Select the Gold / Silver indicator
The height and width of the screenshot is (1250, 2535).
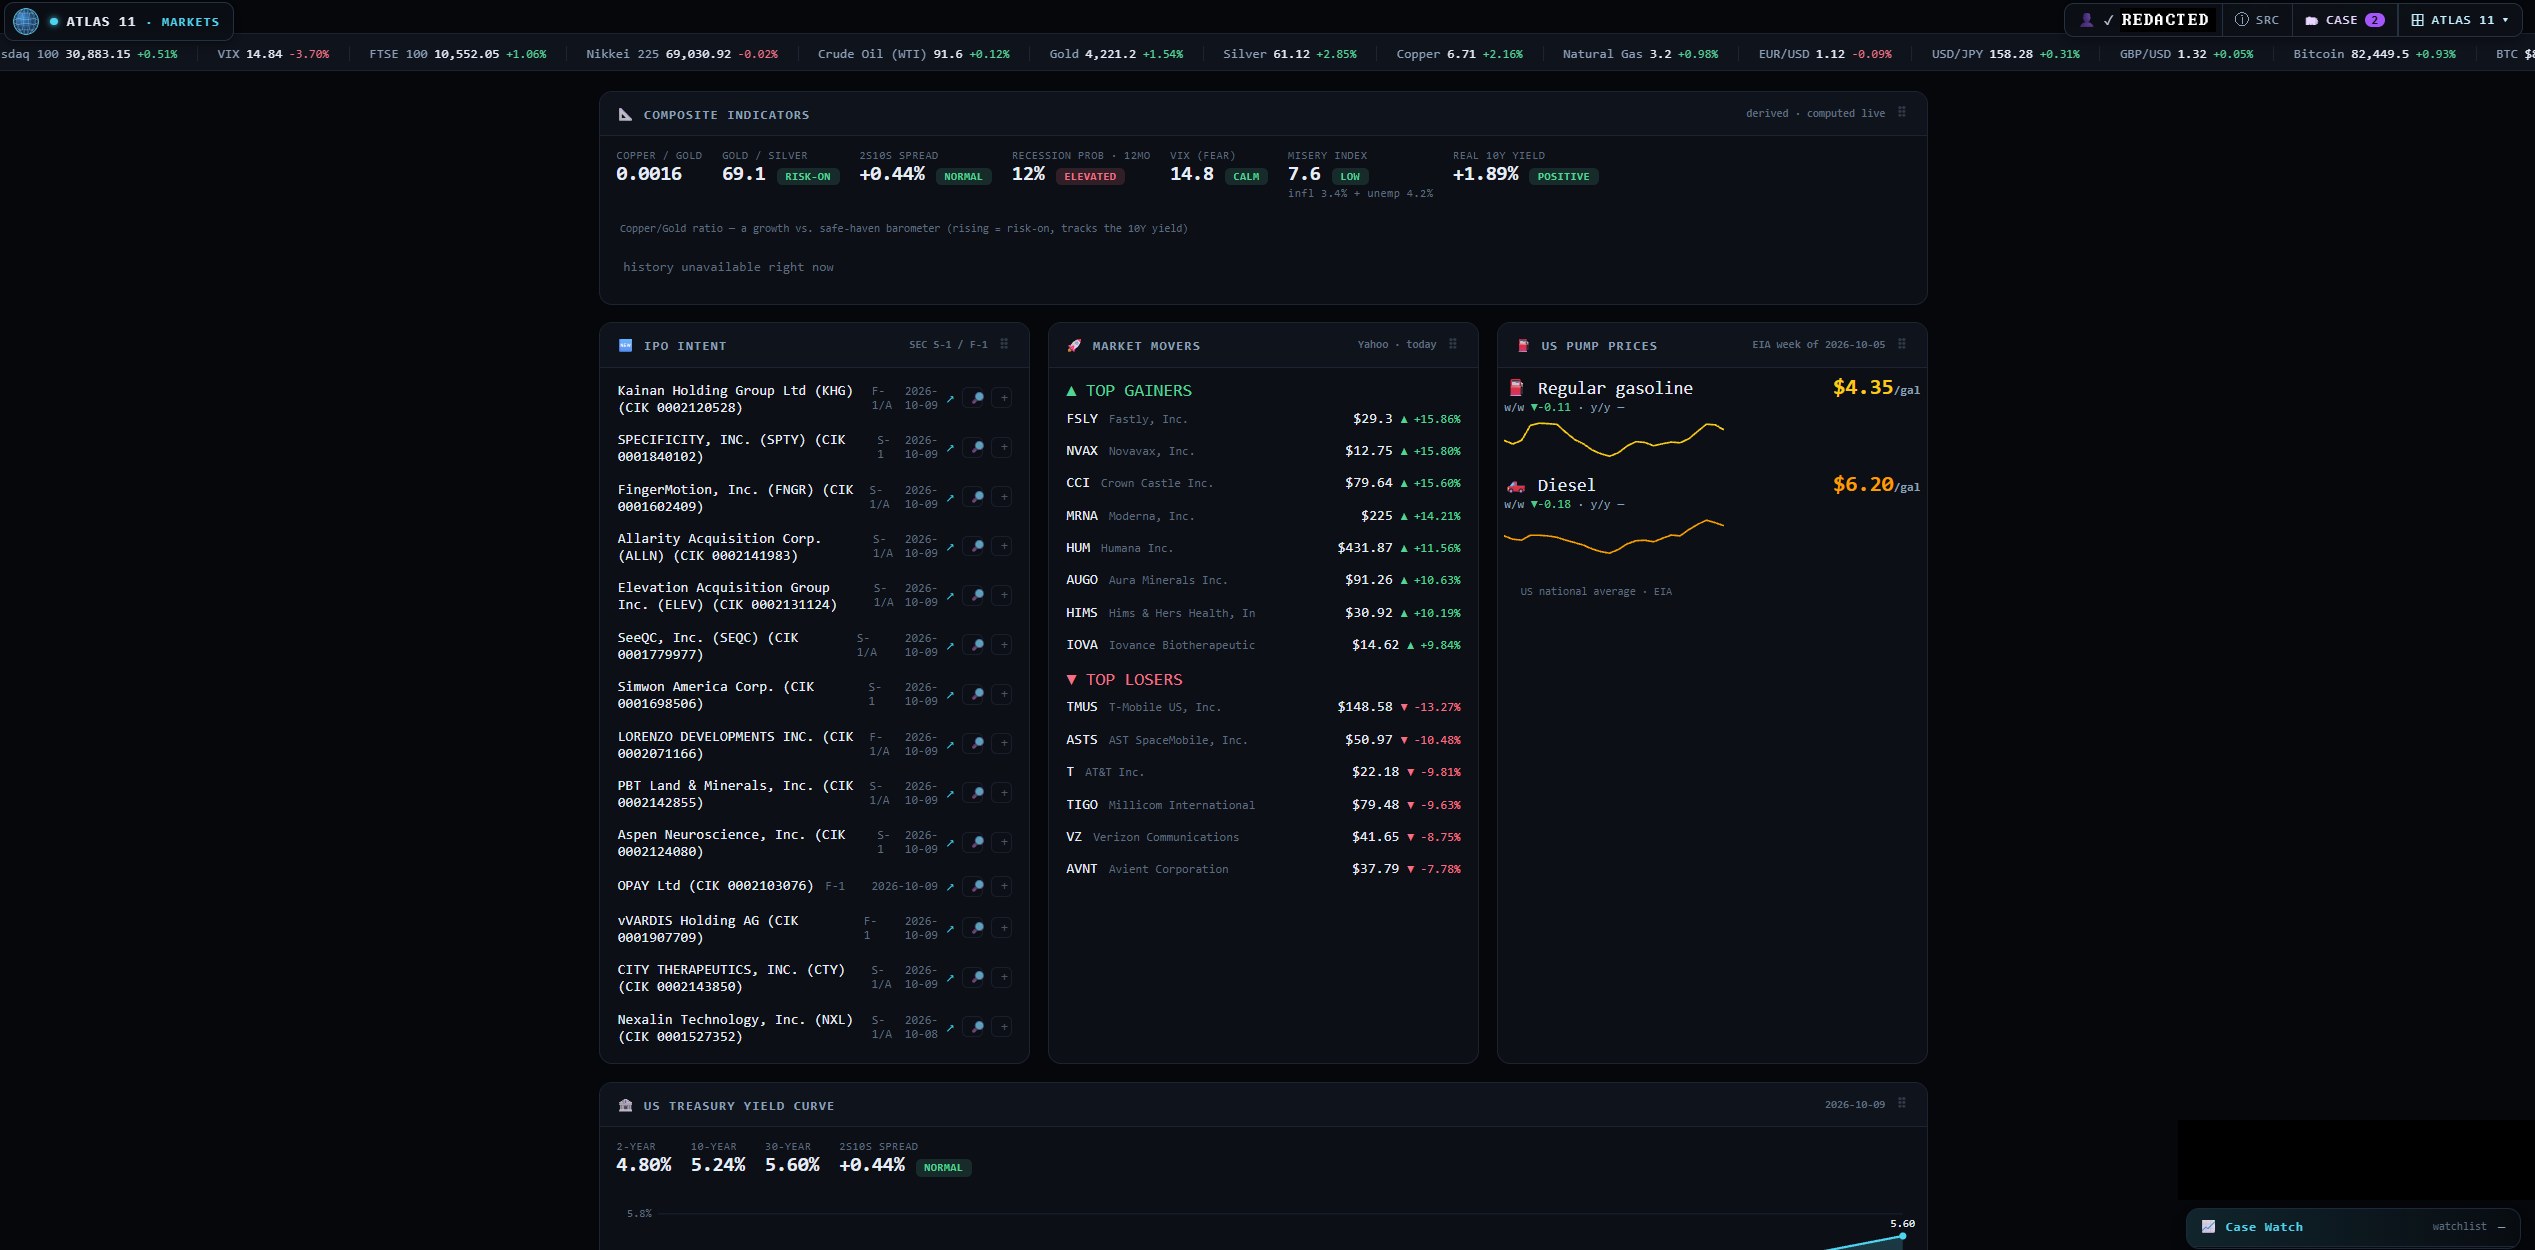[779, 167]
